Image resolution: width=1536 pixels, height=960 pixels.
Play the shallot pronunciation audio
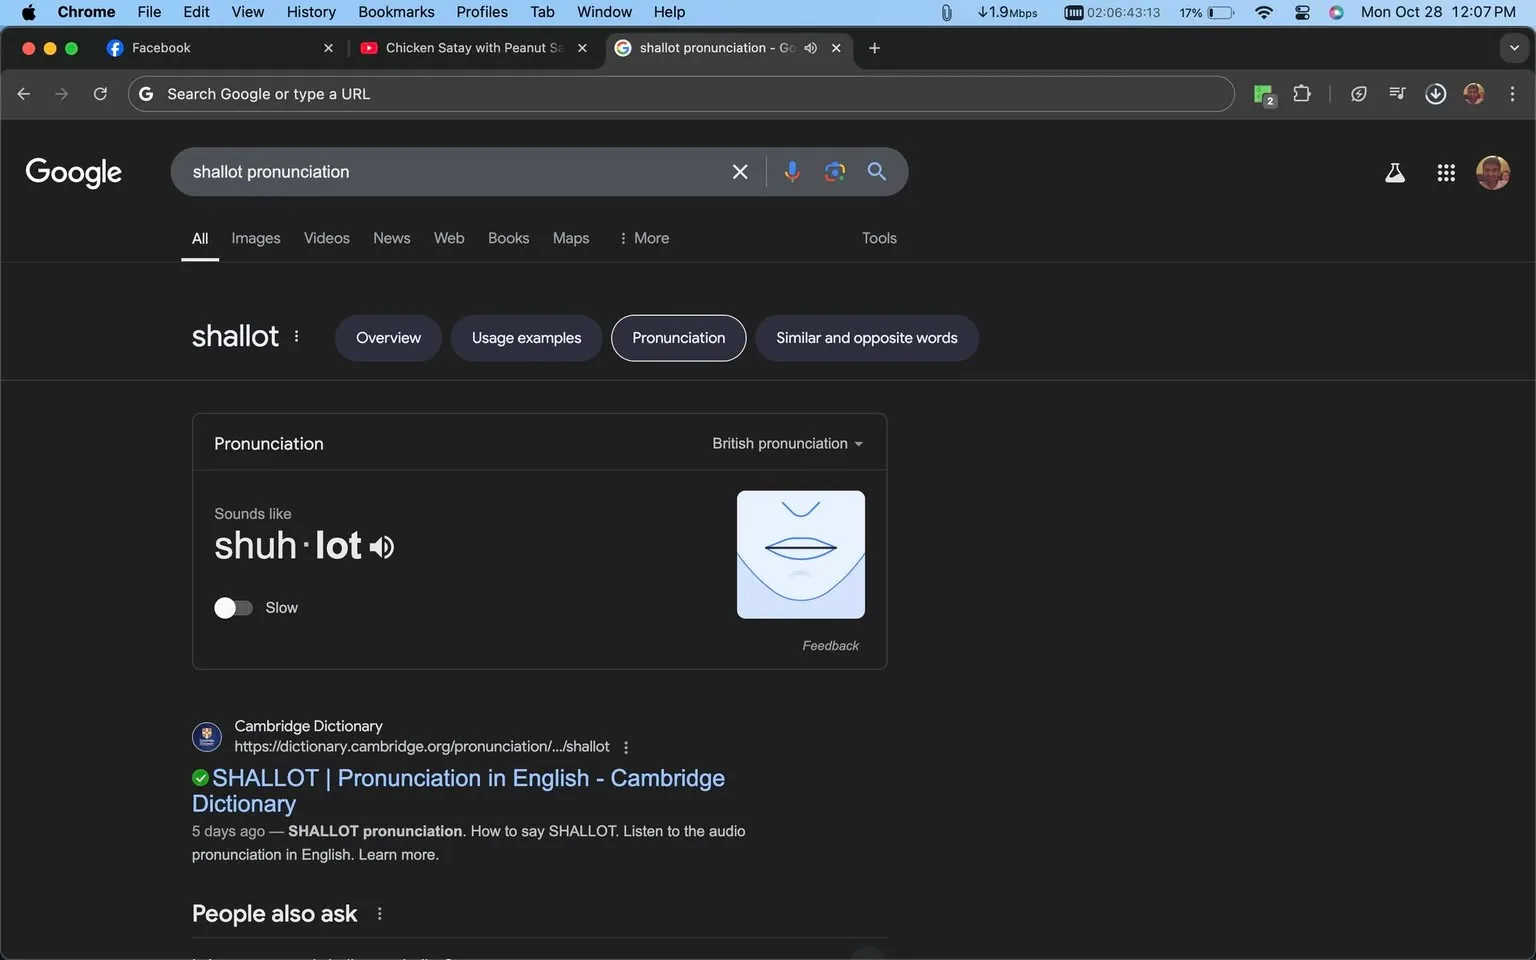[x=381, y=547]
